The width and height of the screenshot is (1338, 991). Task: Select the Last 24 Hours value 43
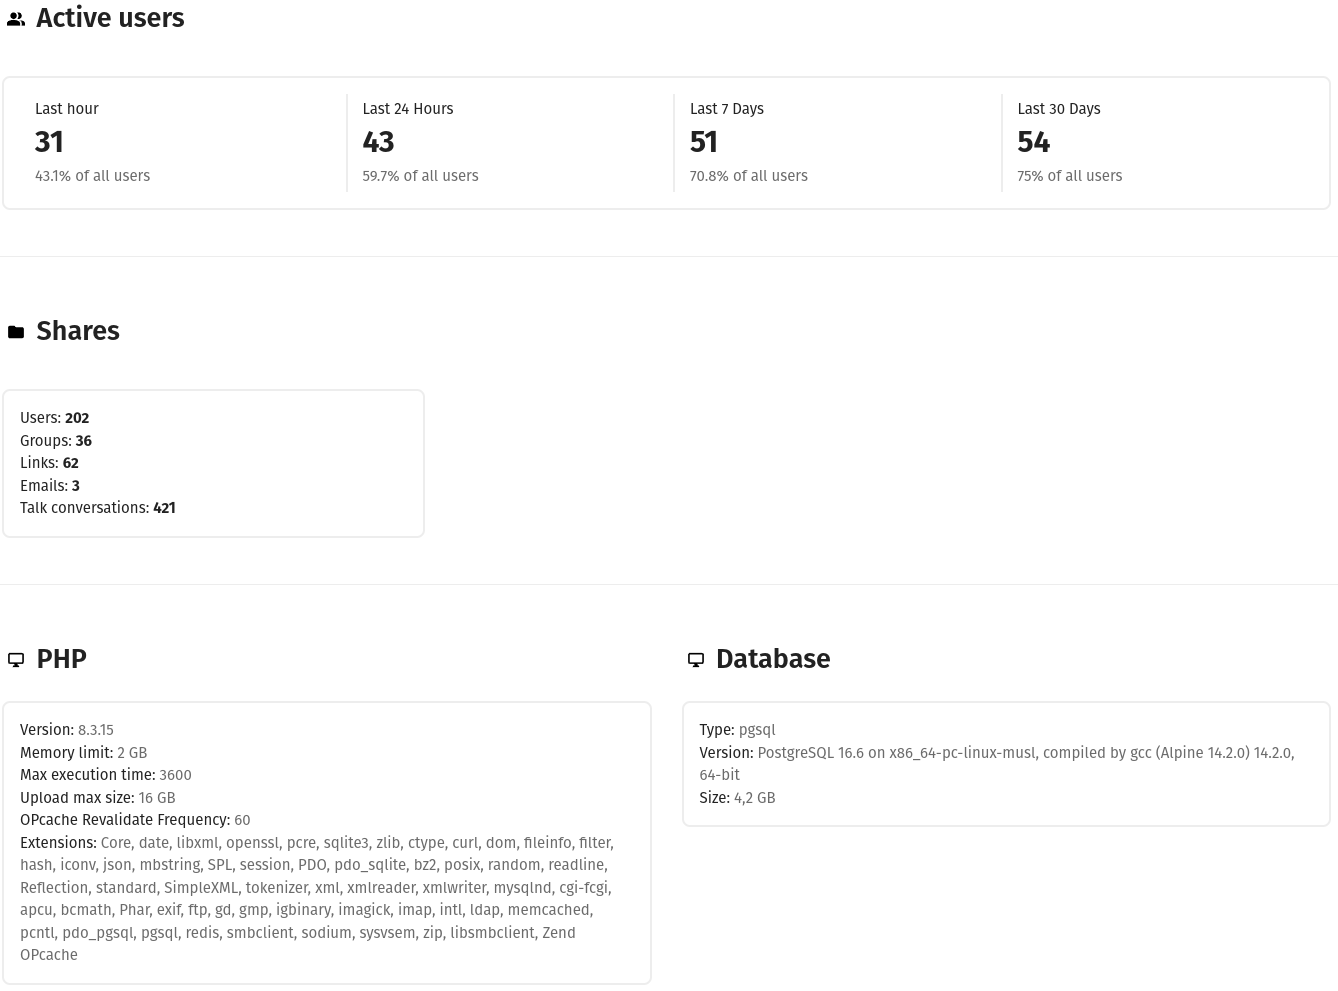378,142
